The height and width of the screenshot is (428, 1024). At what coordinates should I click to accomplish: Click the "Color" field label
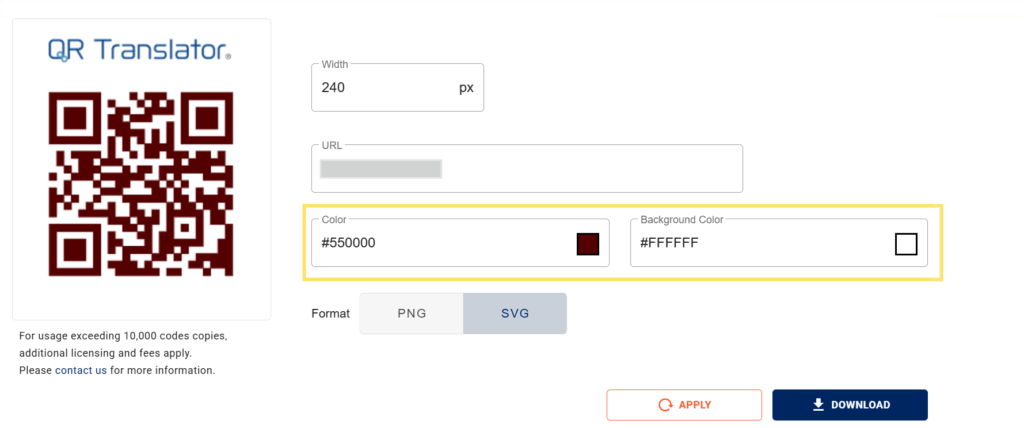click(x=333, y=219)
